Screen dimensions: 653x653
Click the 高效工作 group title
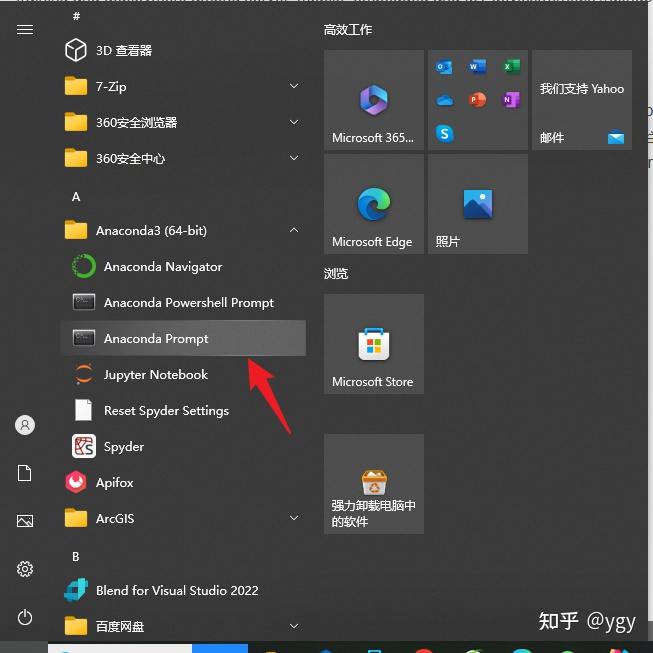348,30
